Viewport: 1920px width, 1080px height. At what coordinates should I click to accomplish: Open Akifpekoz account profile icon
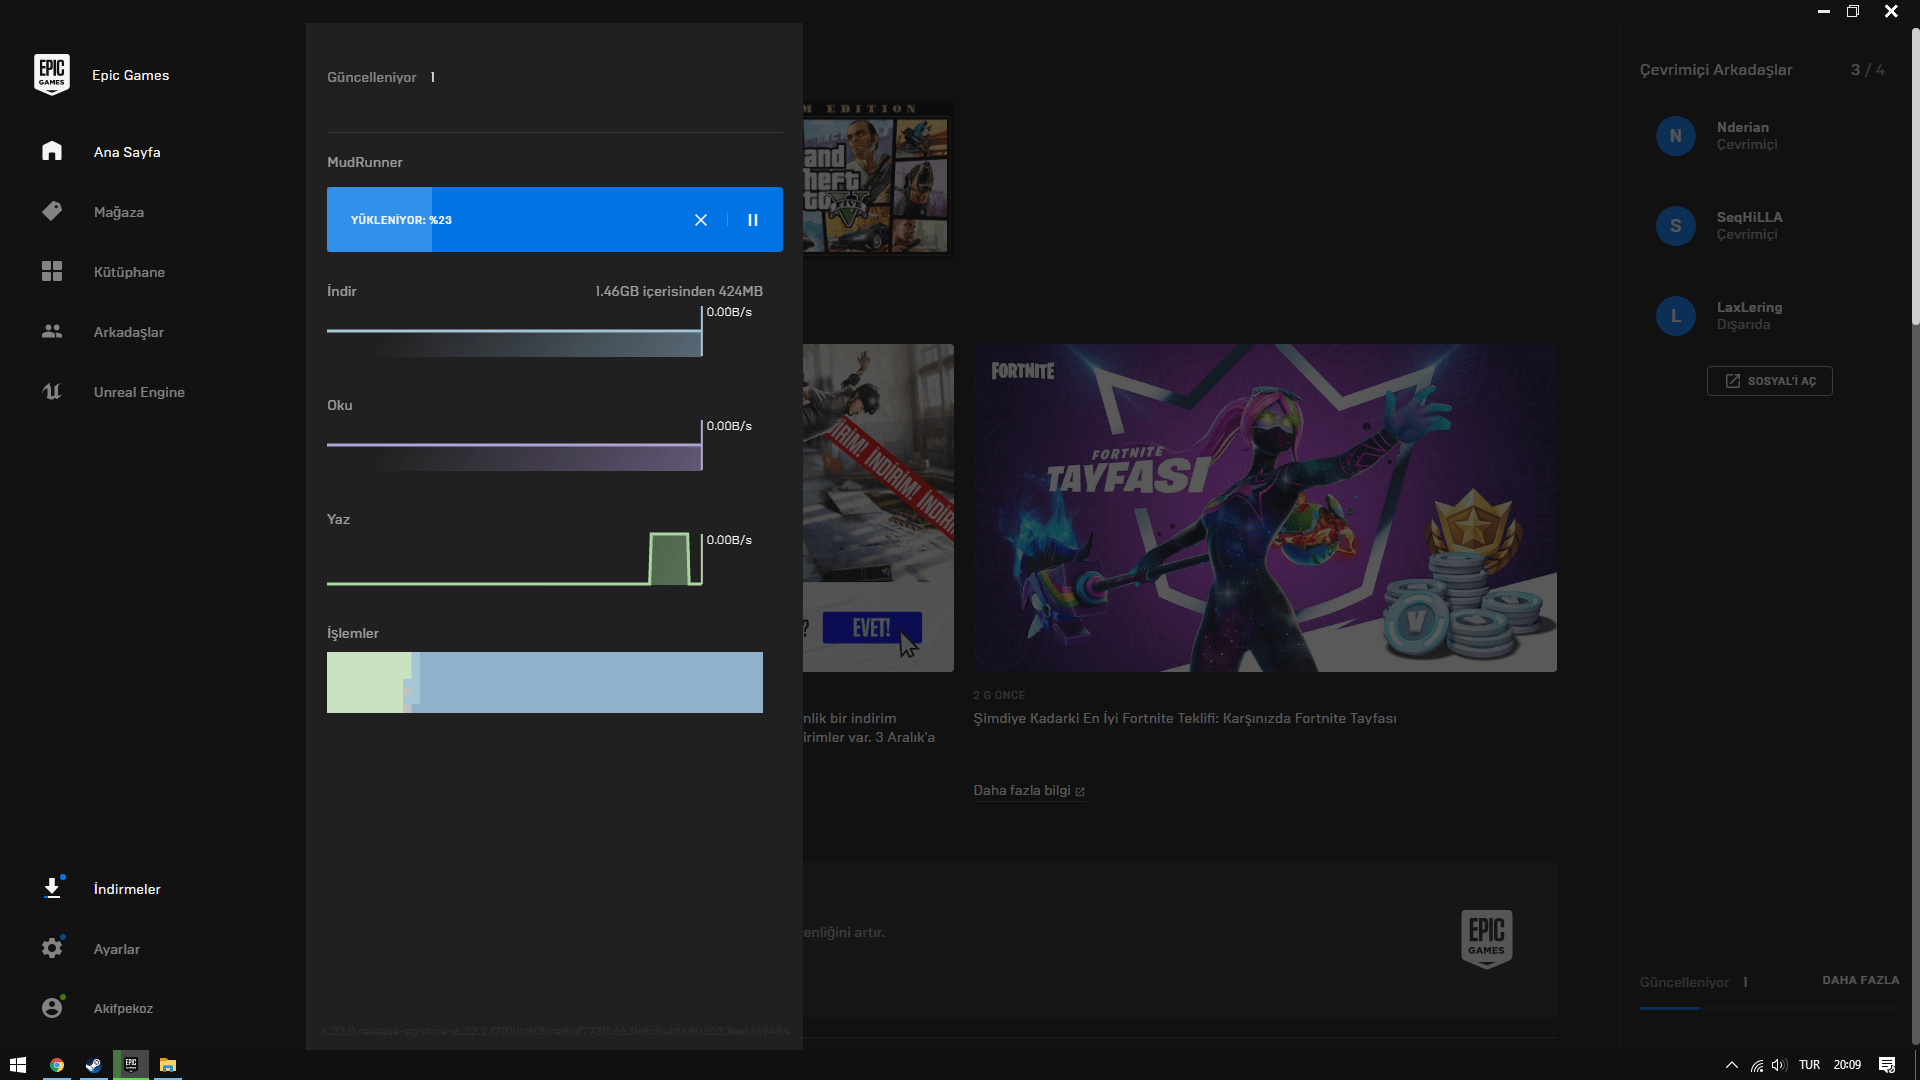pyautogui.click(x=52, y=1008)
